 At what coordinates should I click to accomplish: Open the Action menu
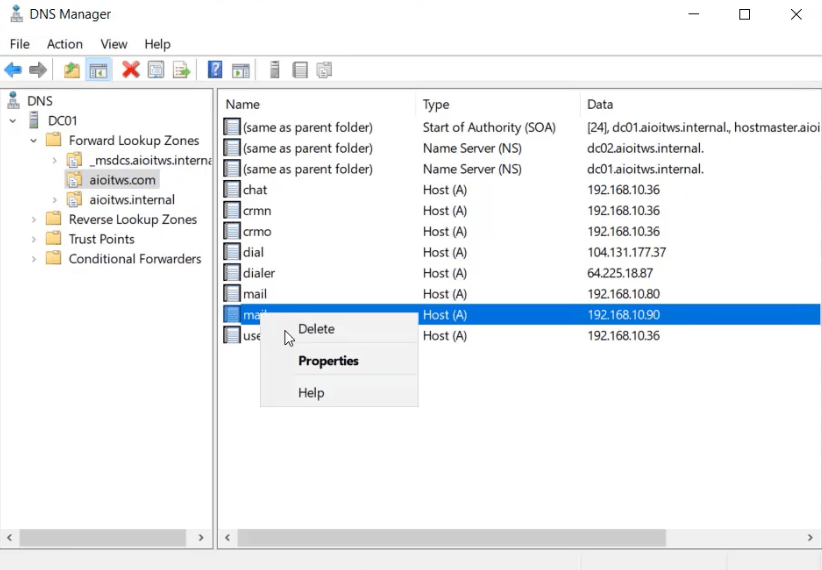tap(65, 44)
